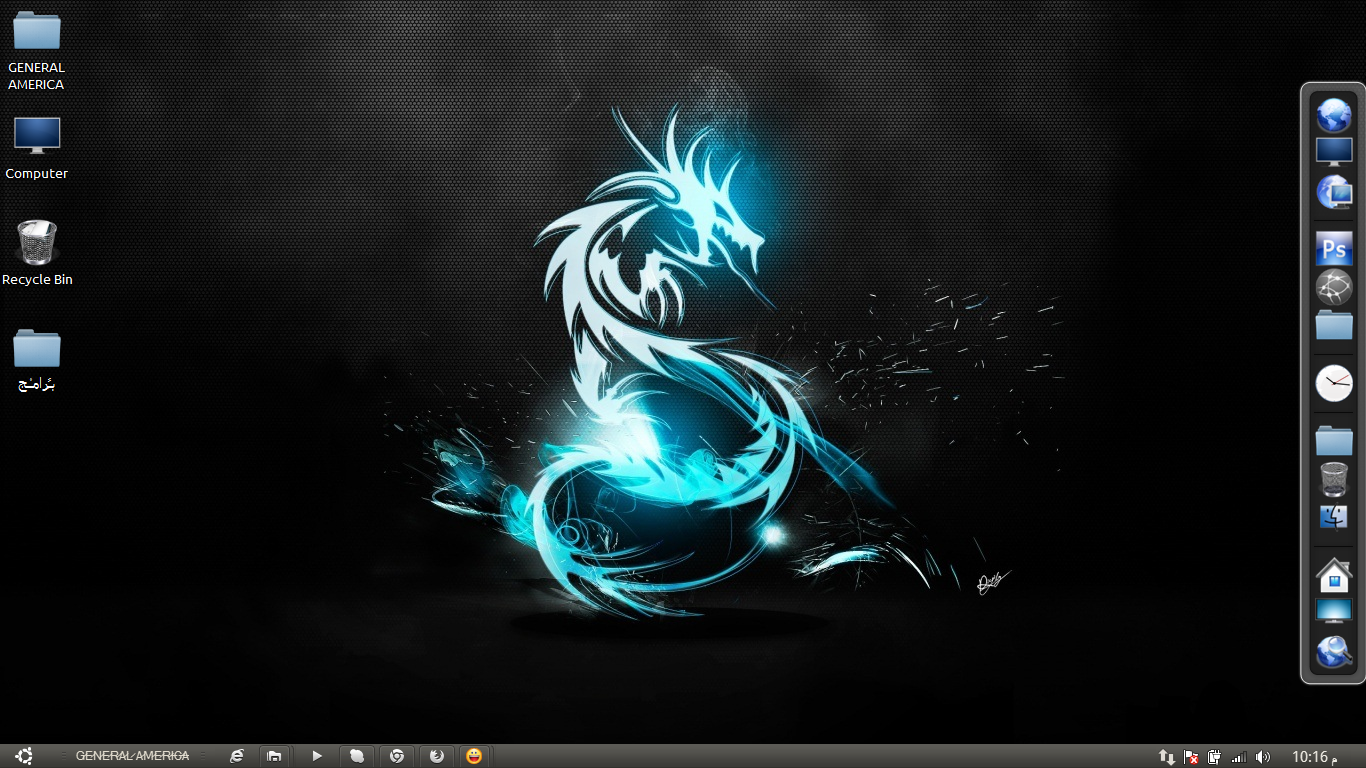Open Photoshop from the right dock
Screen dimensions: 1366x768
1334,249
